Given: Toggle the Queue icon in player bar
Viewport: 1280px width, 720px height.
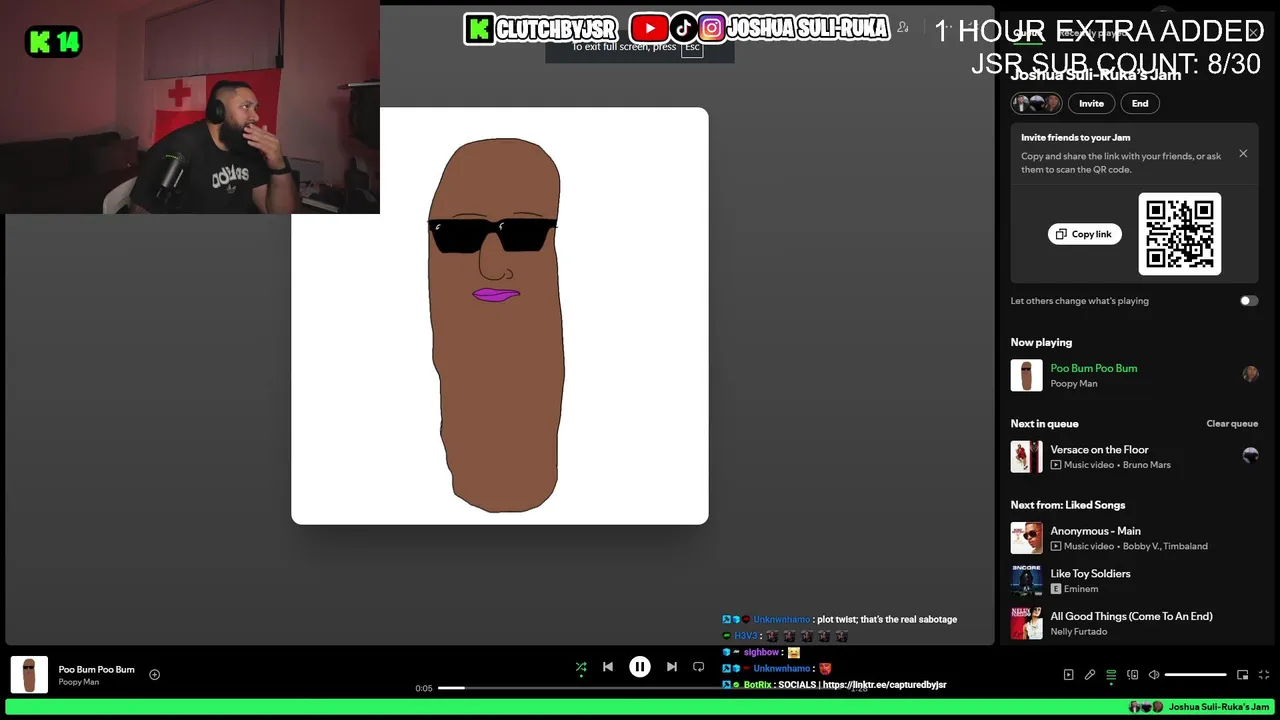Looking at the screenshot, I should coord(1111,675).
